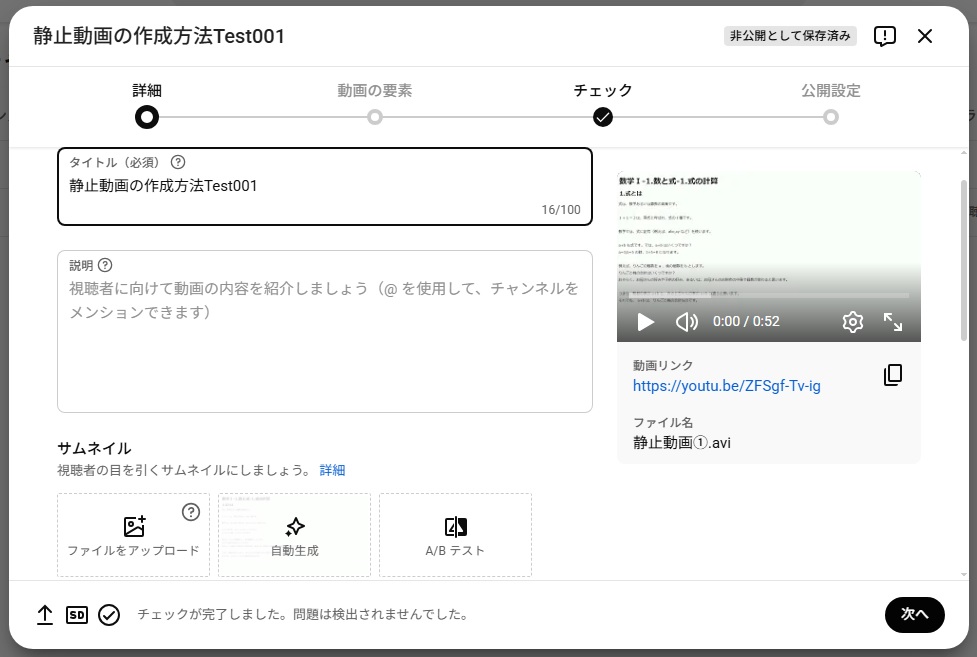Go to the チェック step

coord(603,117)
